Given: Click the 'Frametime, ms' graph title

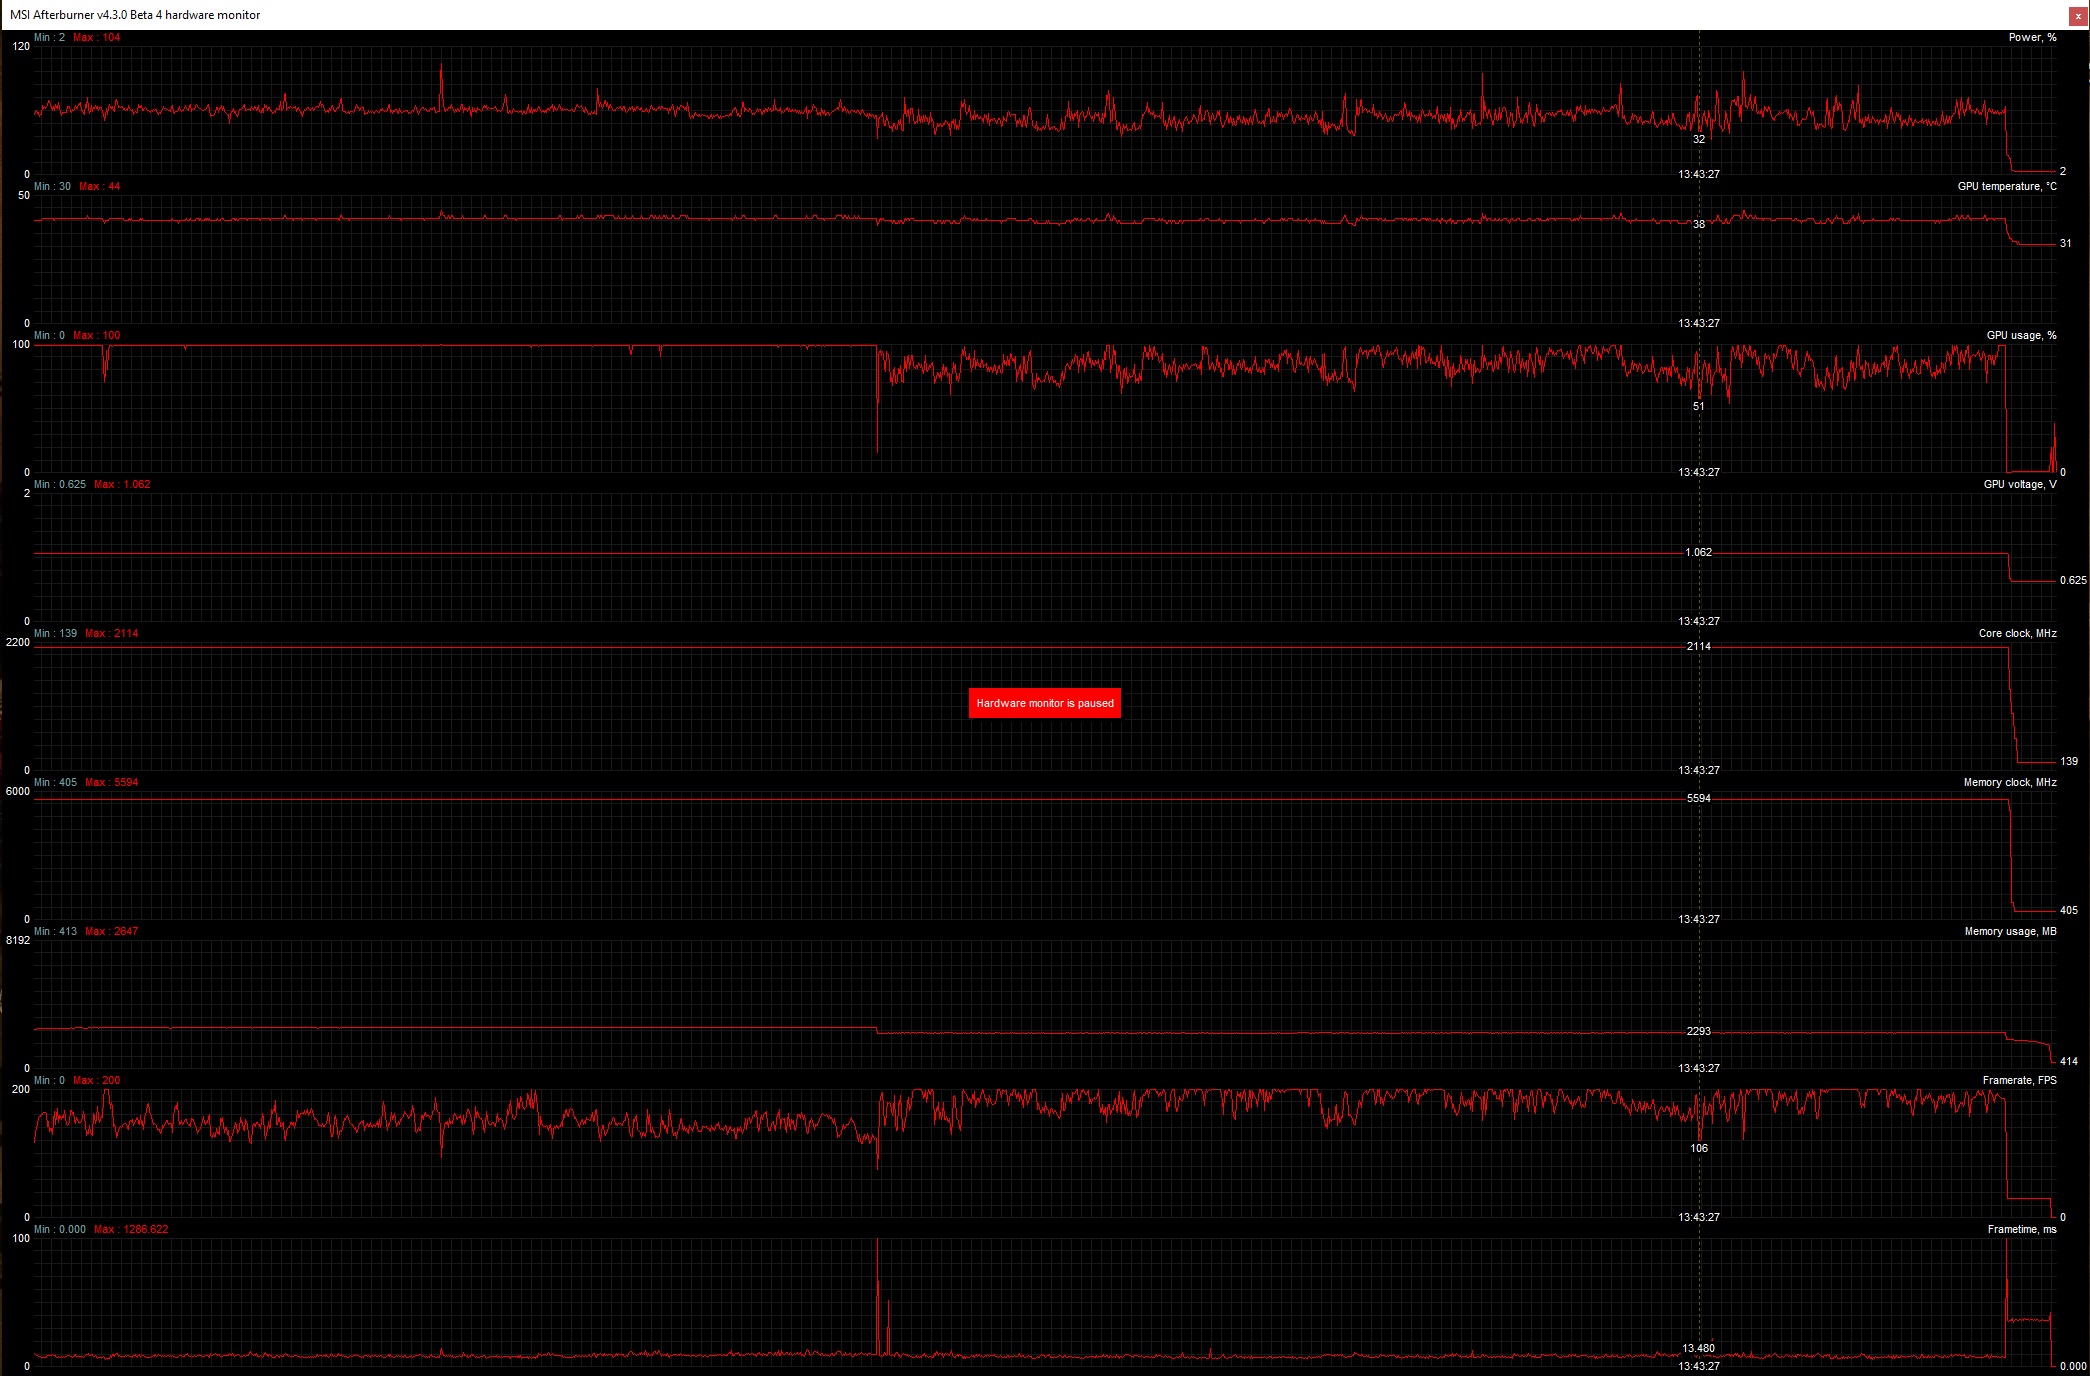Looking at the screenshot, I should click(x=2021, y=1230).
